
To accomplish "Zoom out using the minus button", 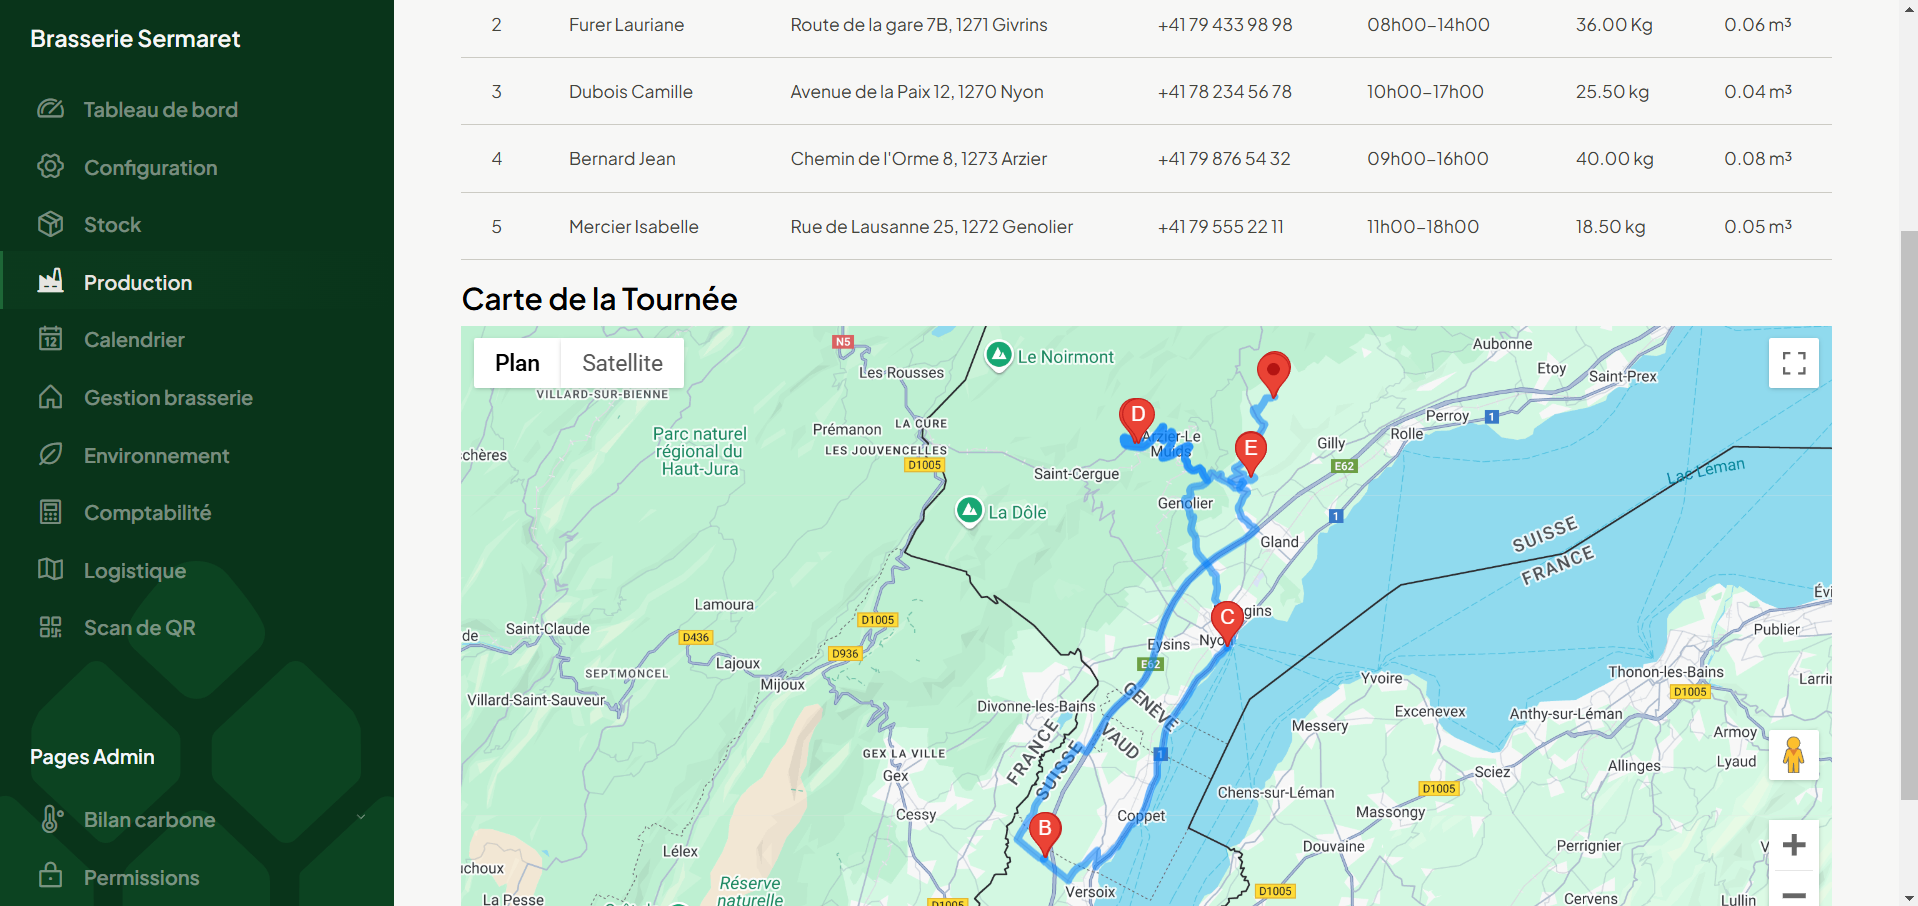I will (x=1793, y=894).
